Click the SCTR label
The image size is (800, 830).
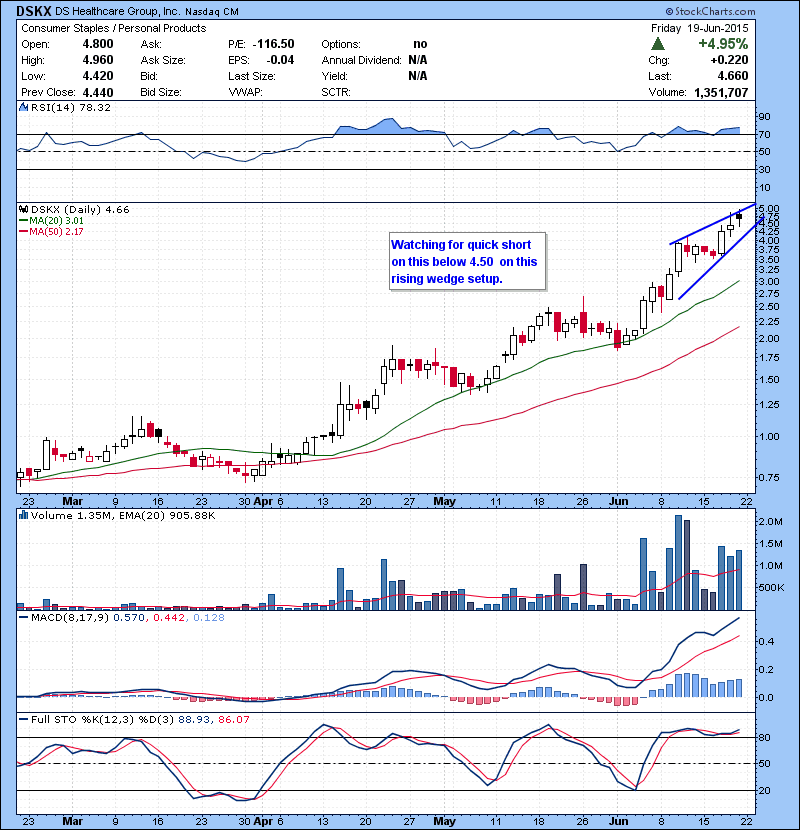336,92
